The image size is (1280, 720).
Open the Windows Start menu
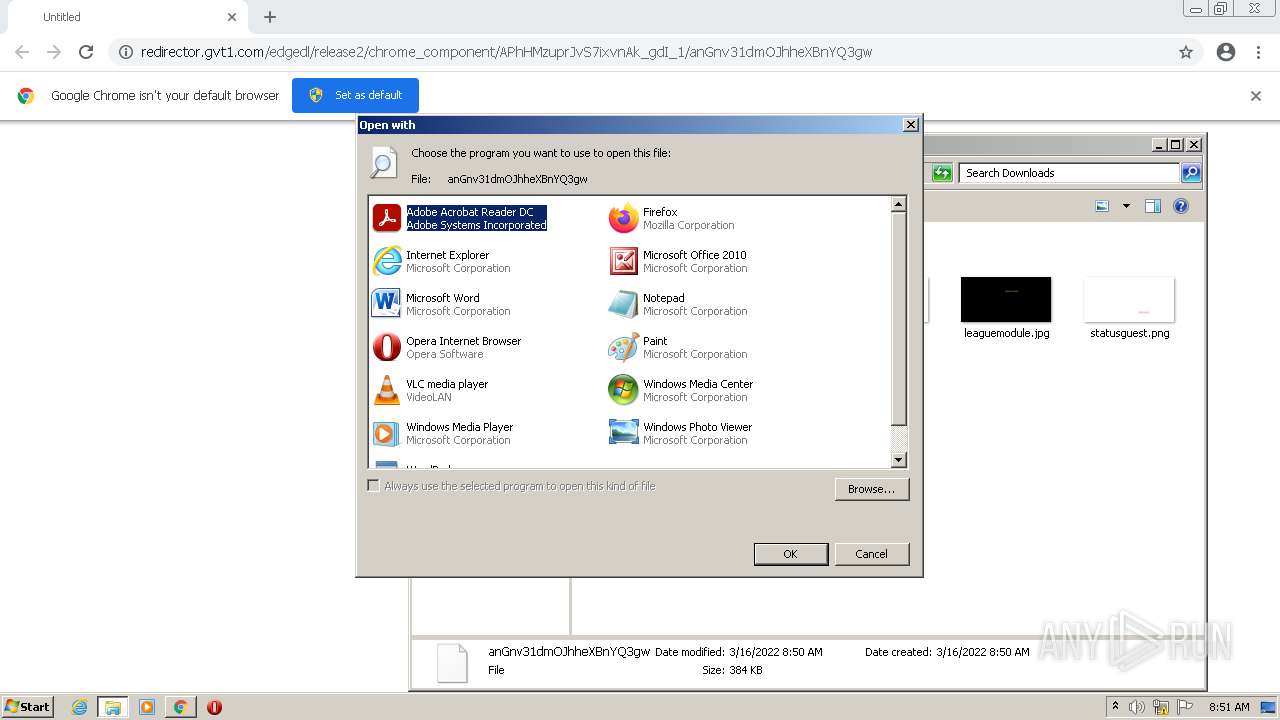pos(27,706)
